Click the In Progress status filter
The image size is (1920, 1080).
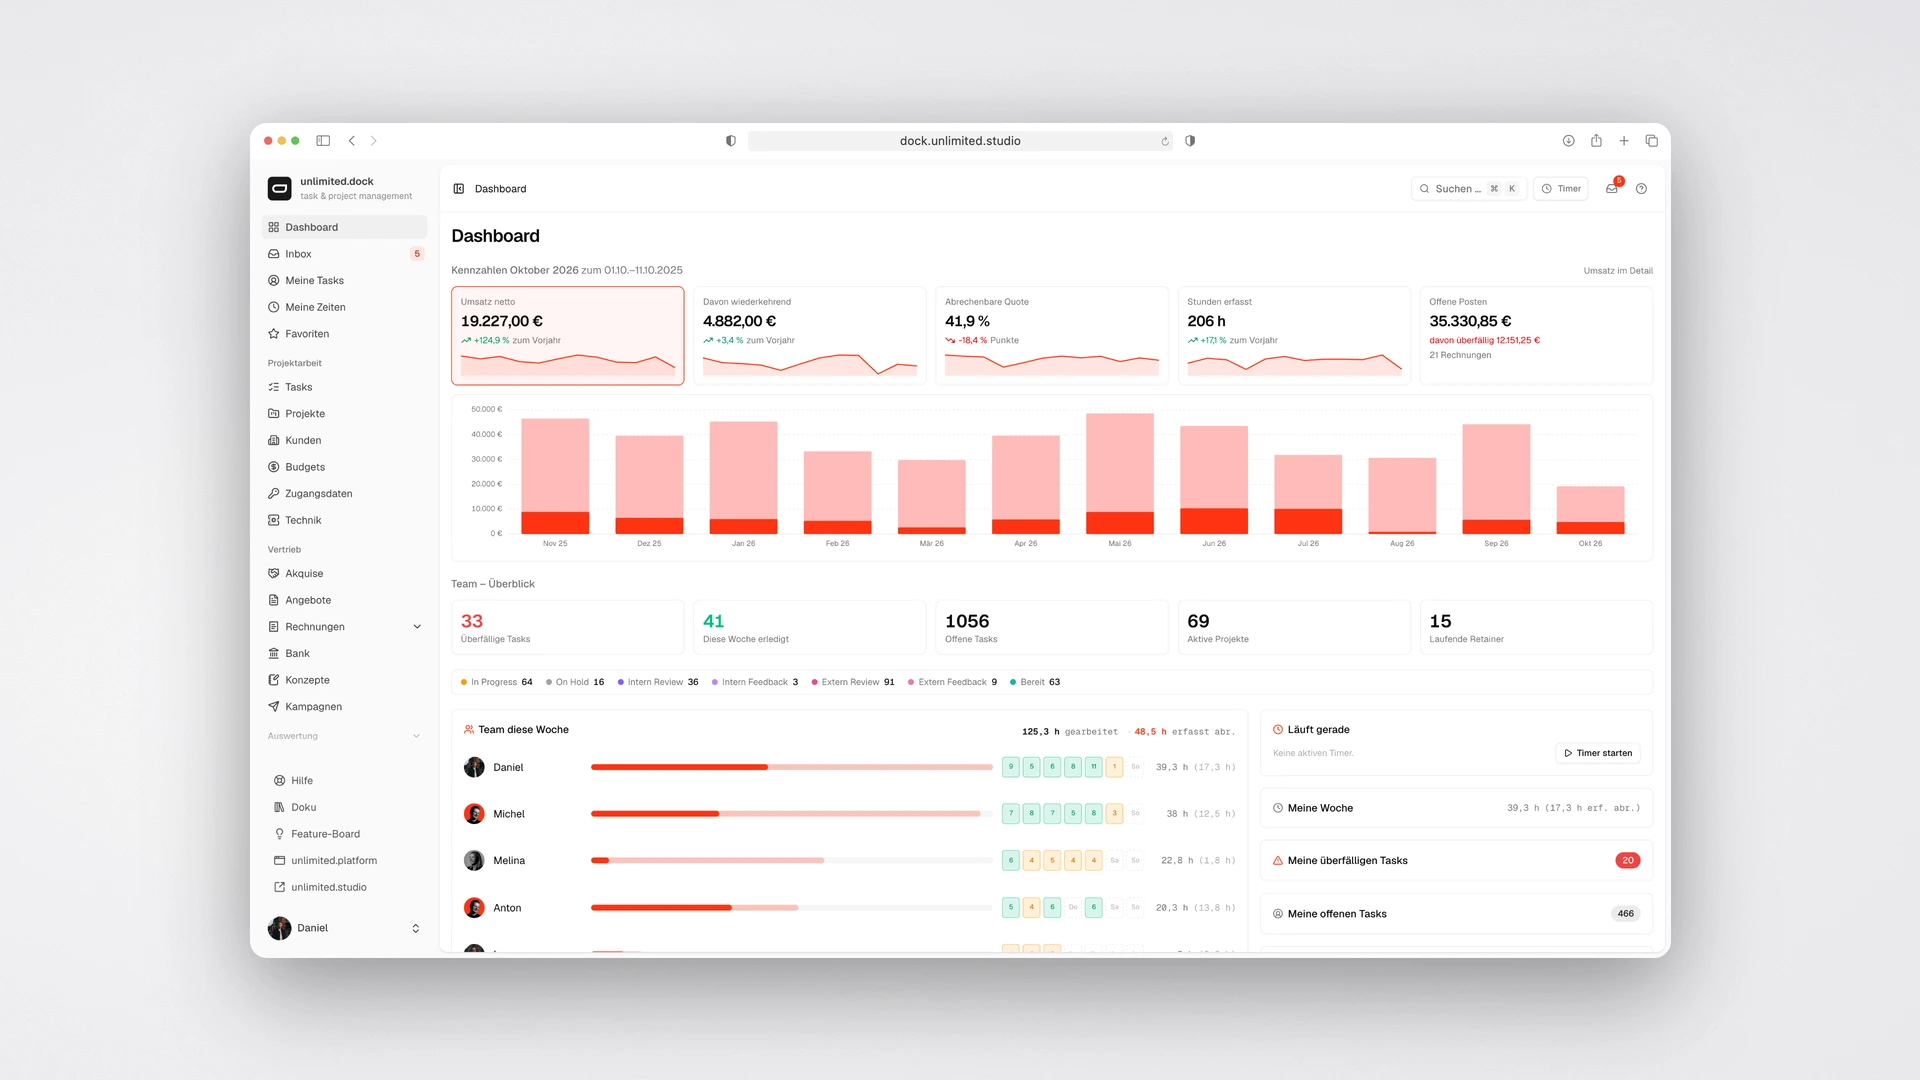[496, 682]
